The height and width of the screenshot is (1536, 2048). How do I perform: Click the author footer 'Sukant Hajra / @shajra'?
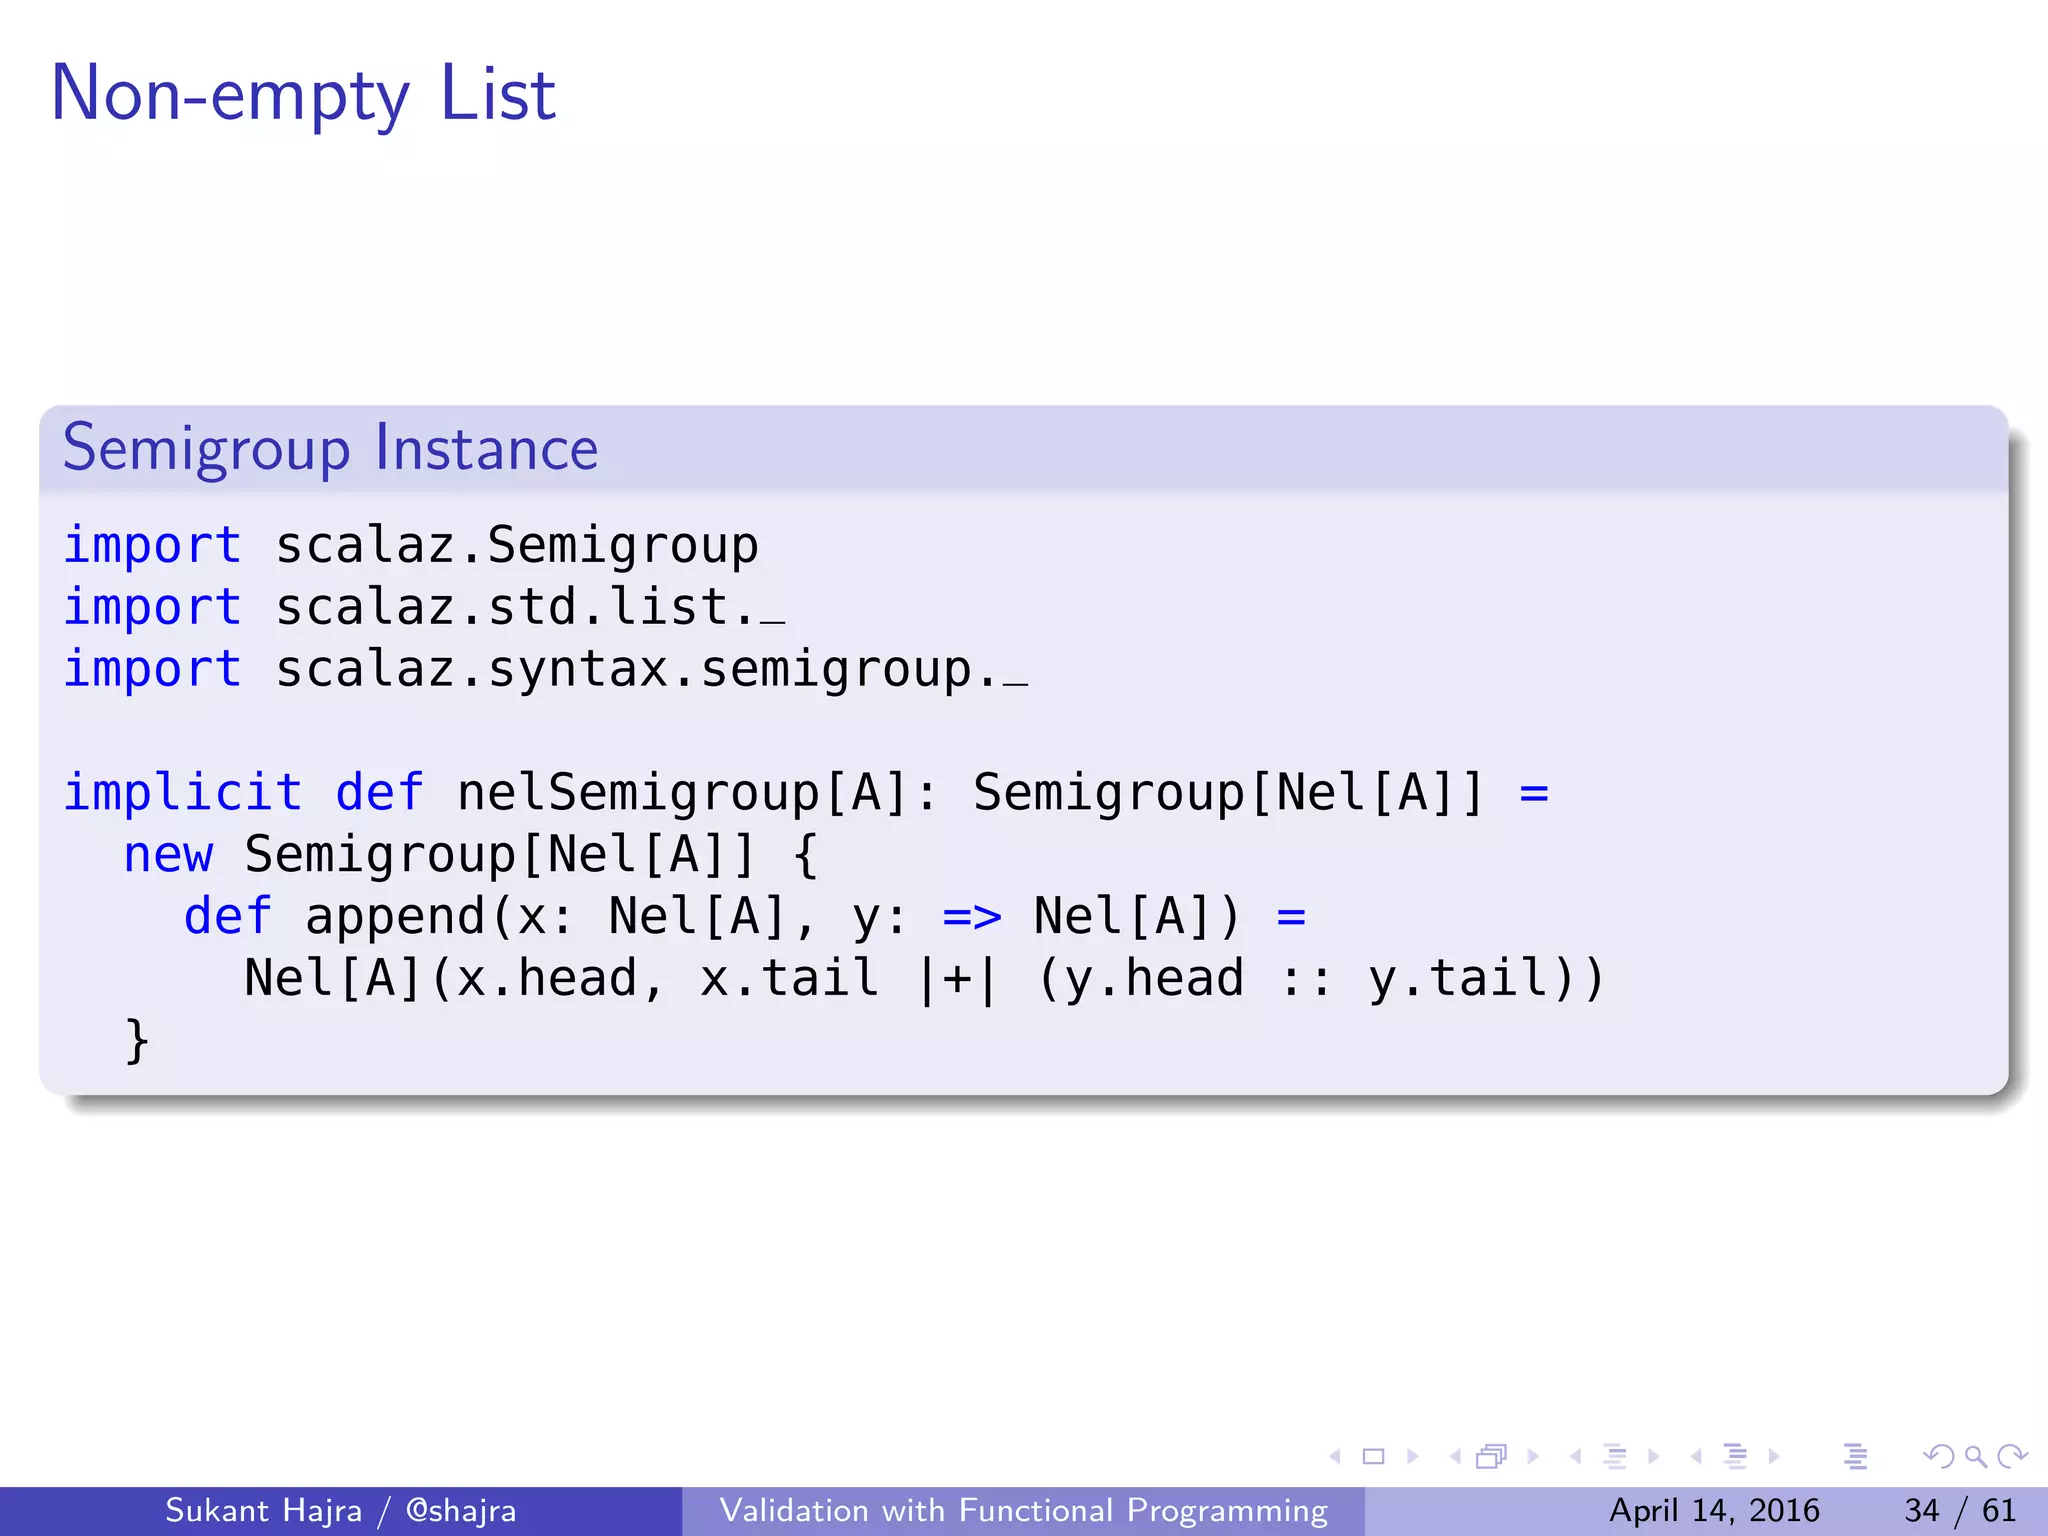[341, 1510]
